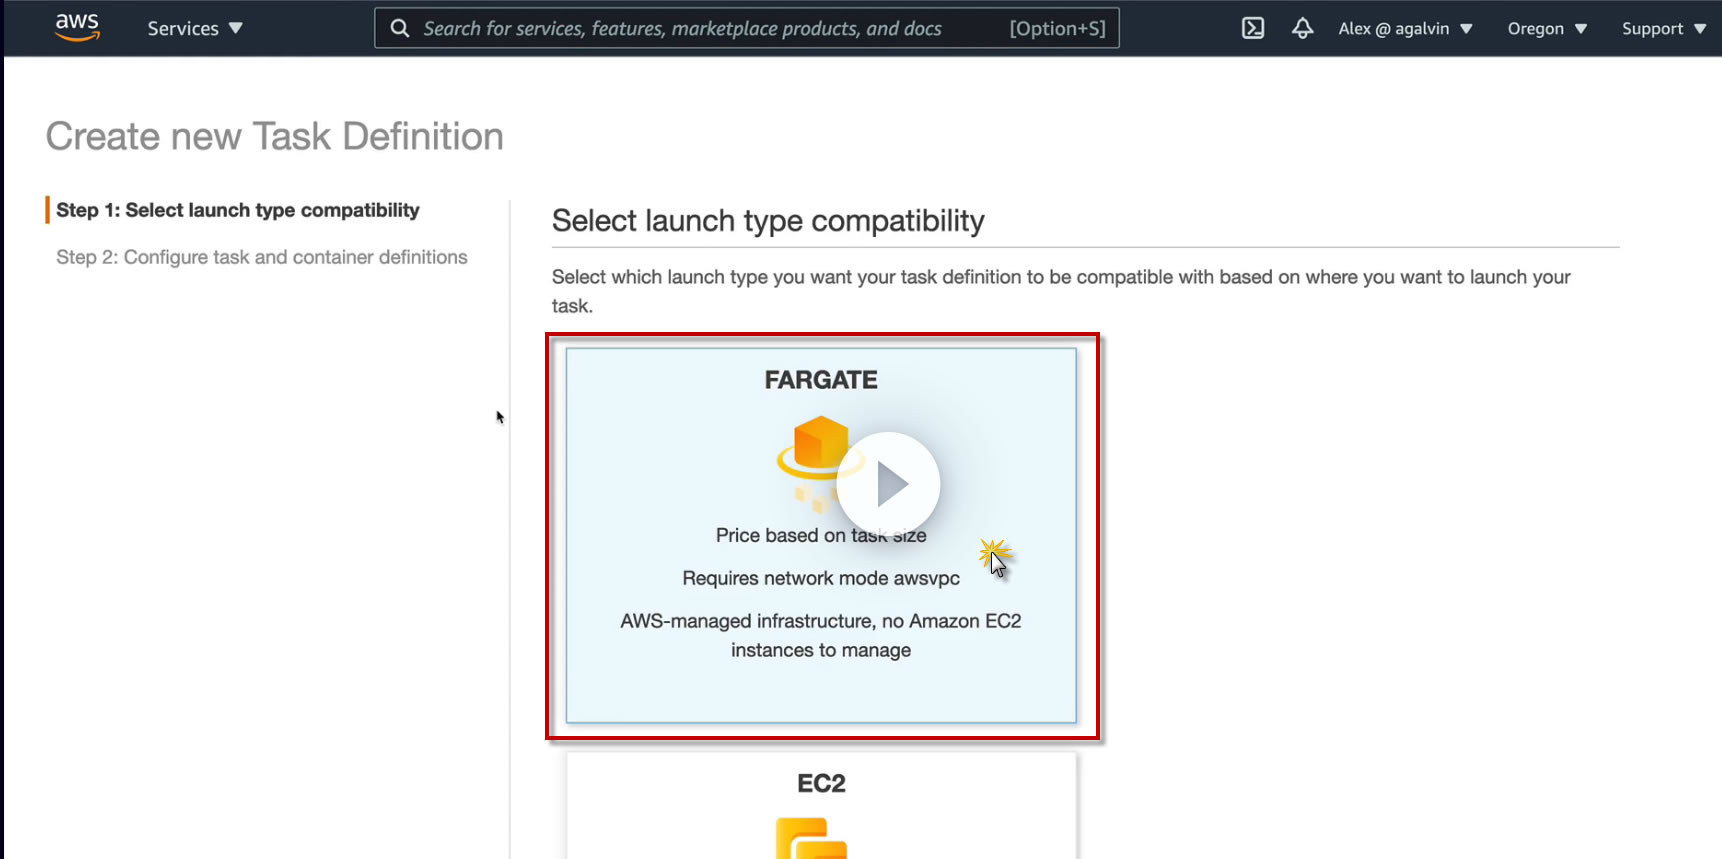Click the Services dropdown arrow
The image size is (1722, 859).
click(236, 28)
